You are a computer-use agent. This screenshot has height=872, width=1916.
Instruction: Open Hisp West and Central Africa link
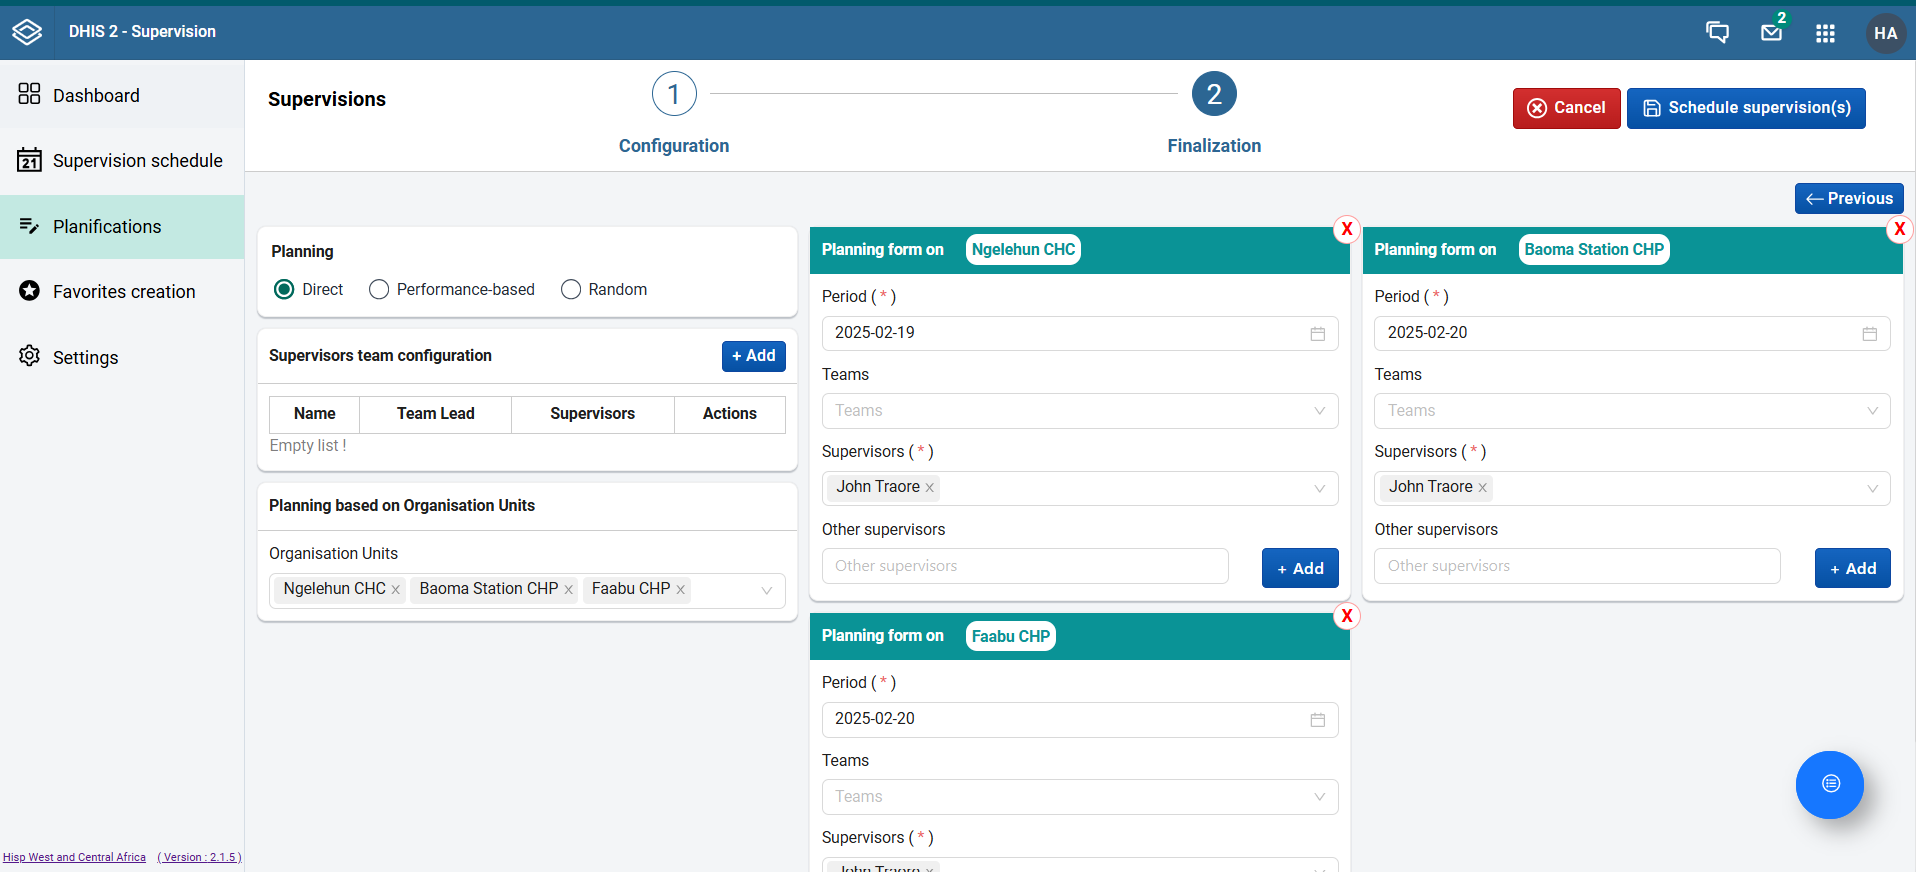click(x=74, y=857)
